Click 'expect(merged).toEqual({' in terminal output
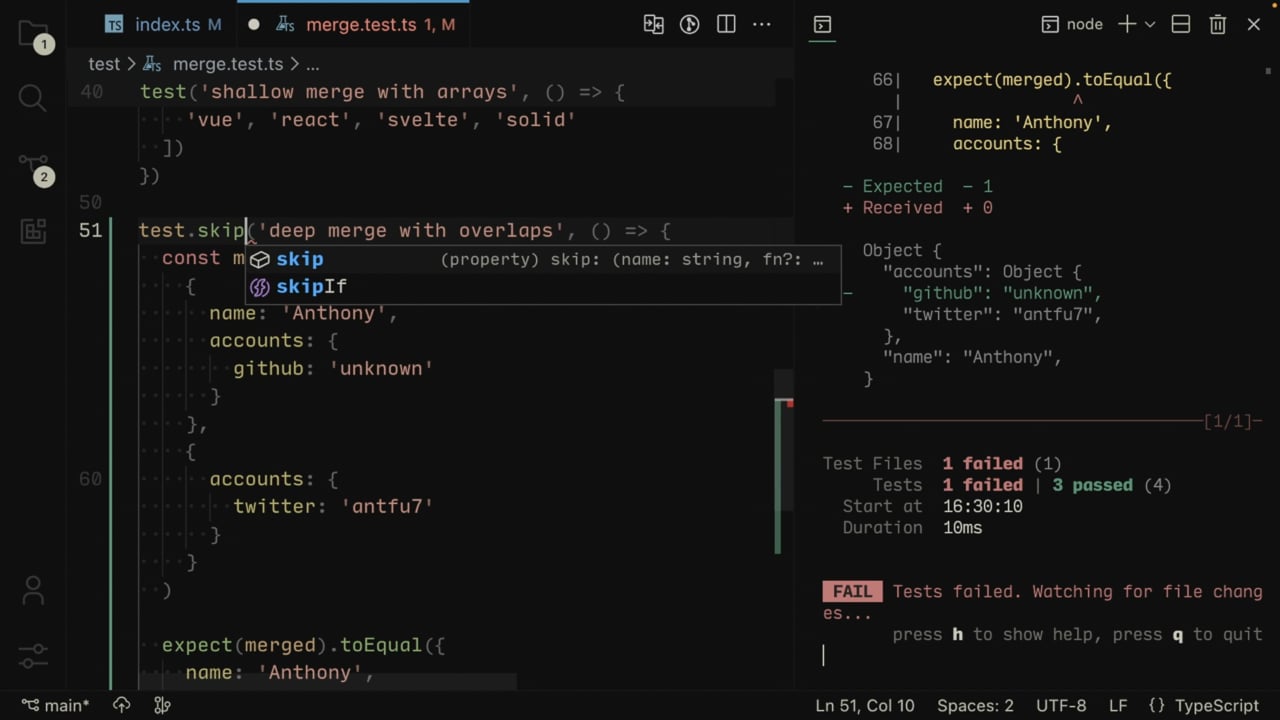This screenshot has width=1280, height=720. click(1052, 79)
